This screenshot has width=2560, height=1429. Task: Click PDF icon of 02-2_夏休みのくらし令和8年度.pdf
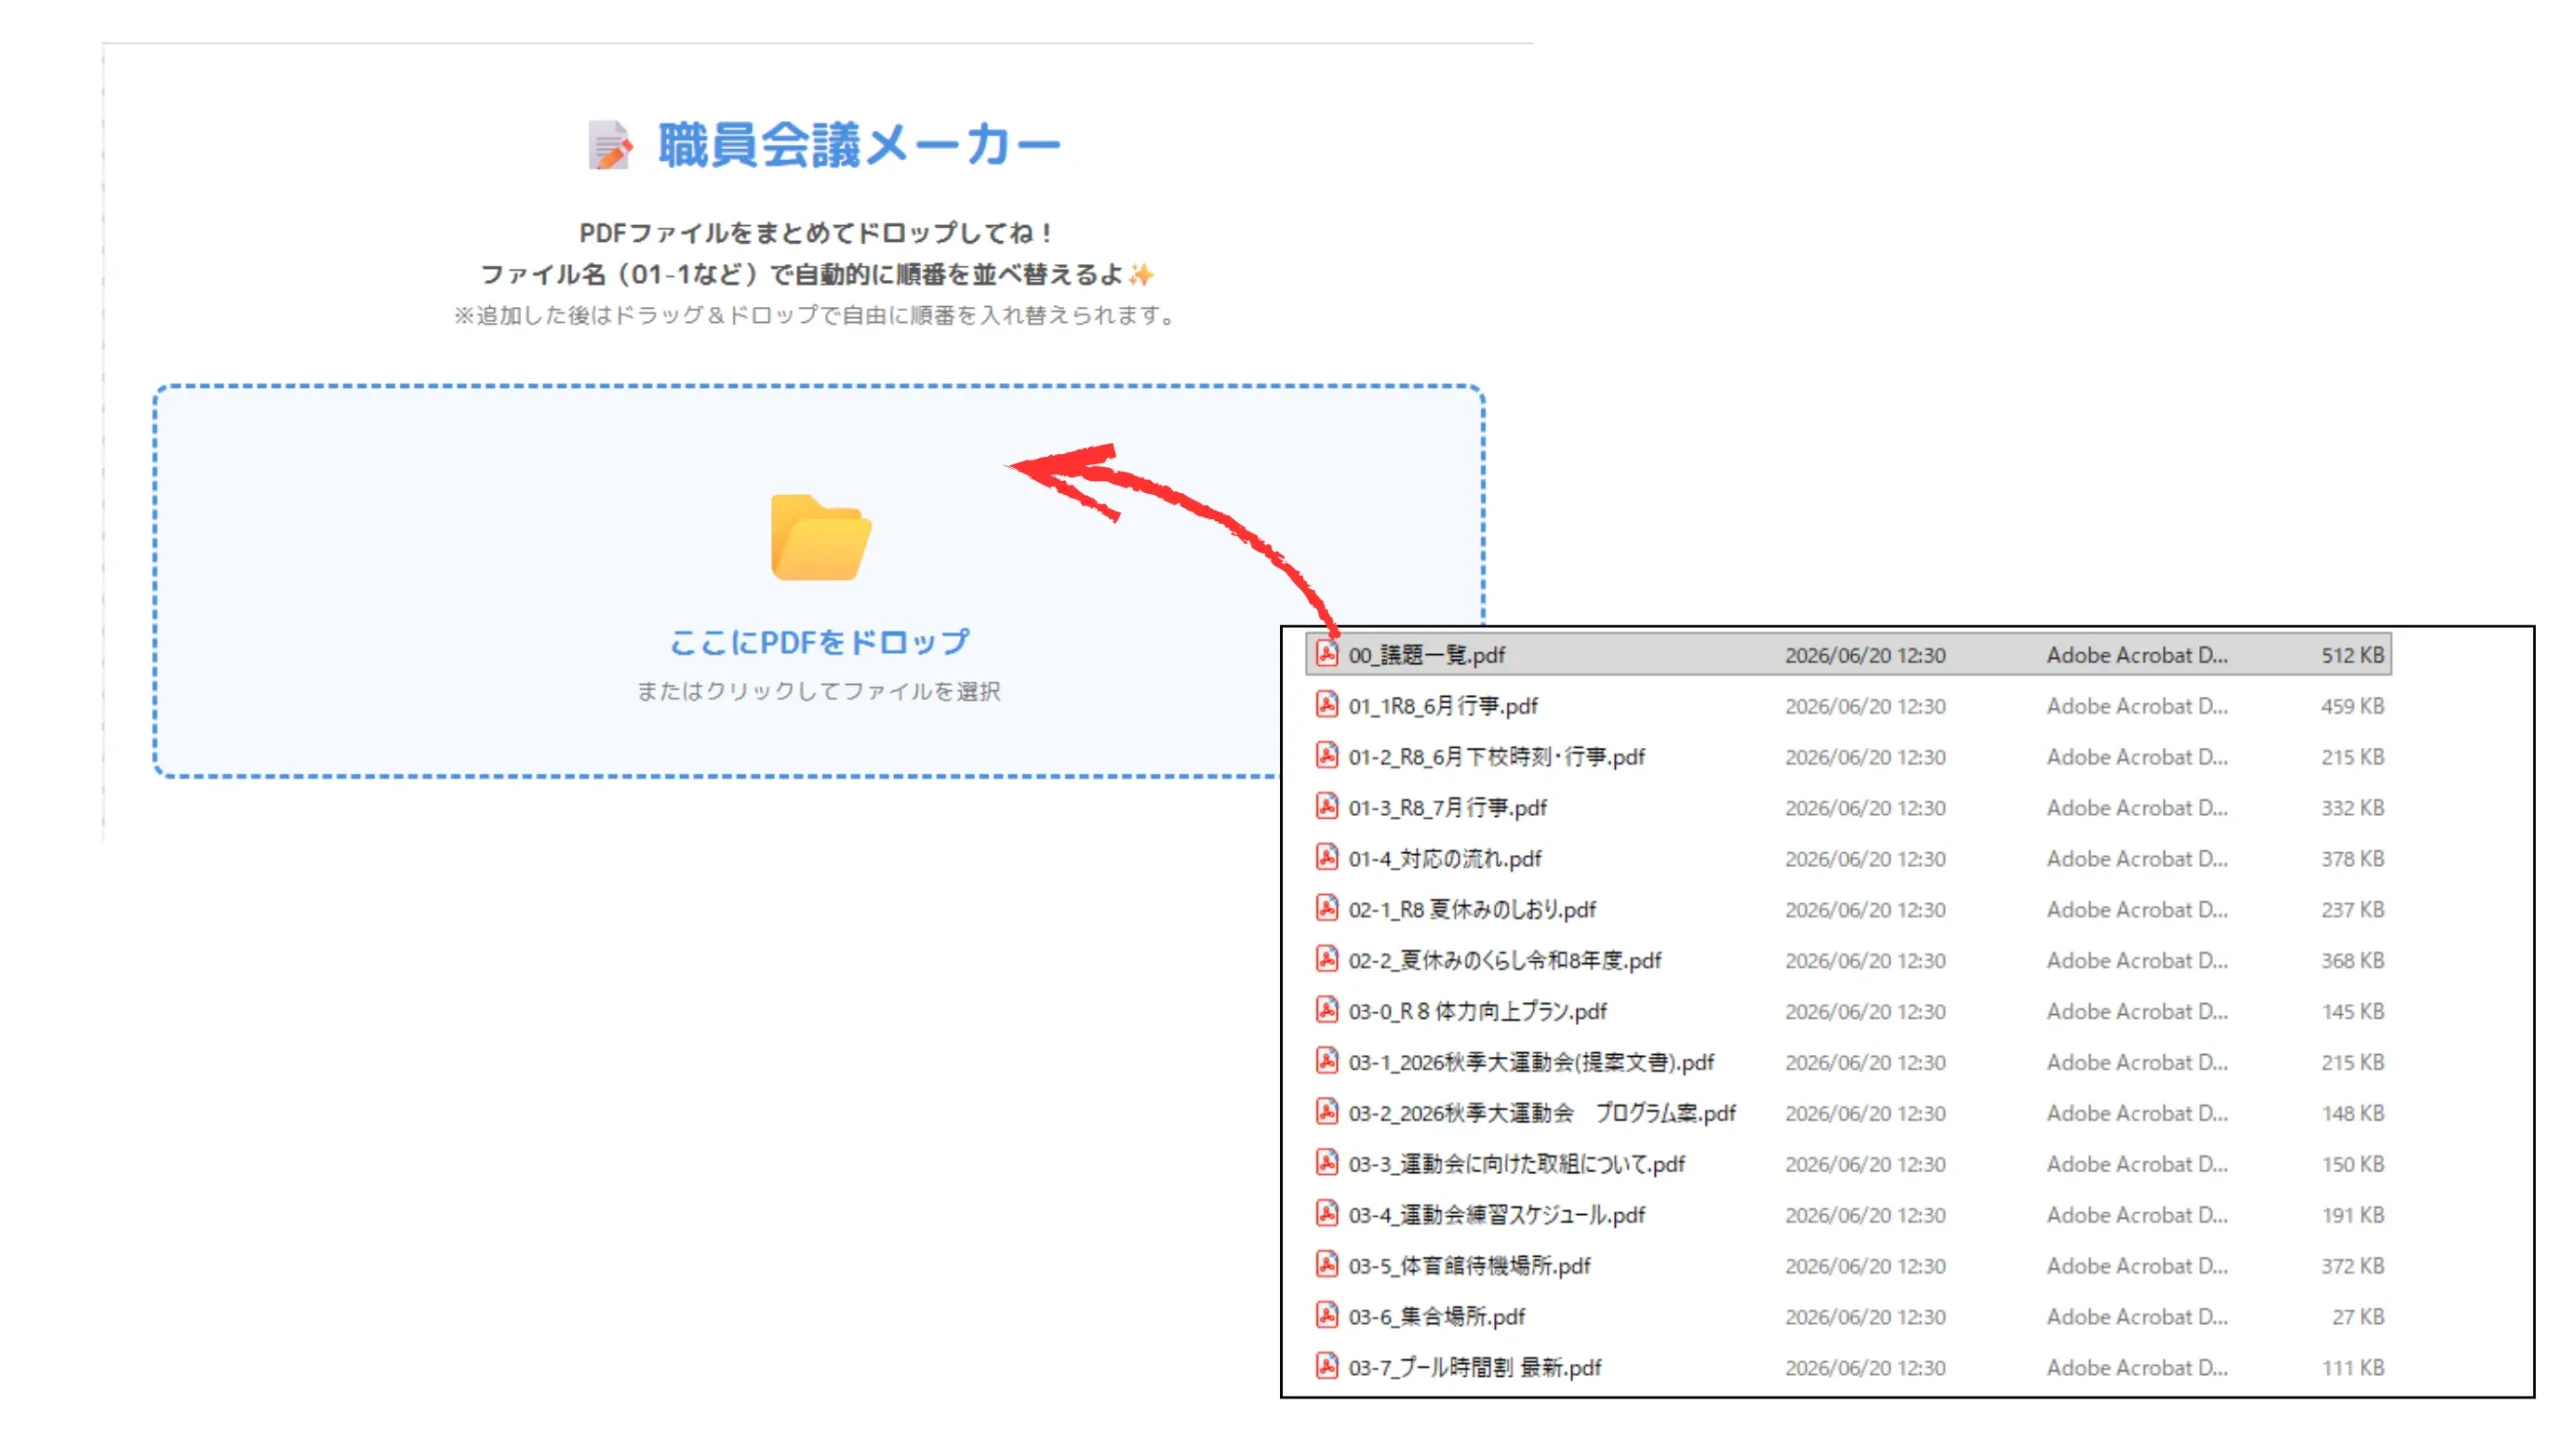[x=1326, y=960]
